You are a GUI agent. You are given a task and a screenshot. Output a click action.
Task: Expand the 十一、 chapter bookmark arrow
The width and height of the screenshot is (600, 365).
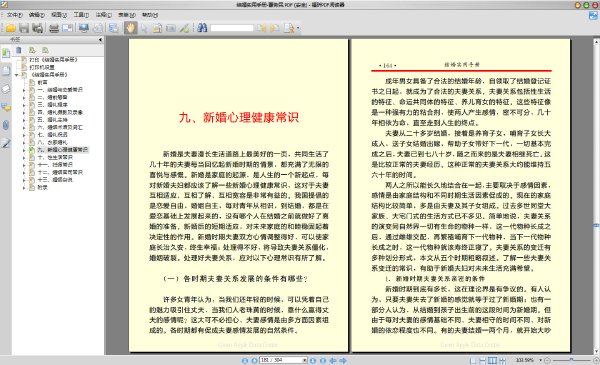pyautogui.click(x=24, y=165)
